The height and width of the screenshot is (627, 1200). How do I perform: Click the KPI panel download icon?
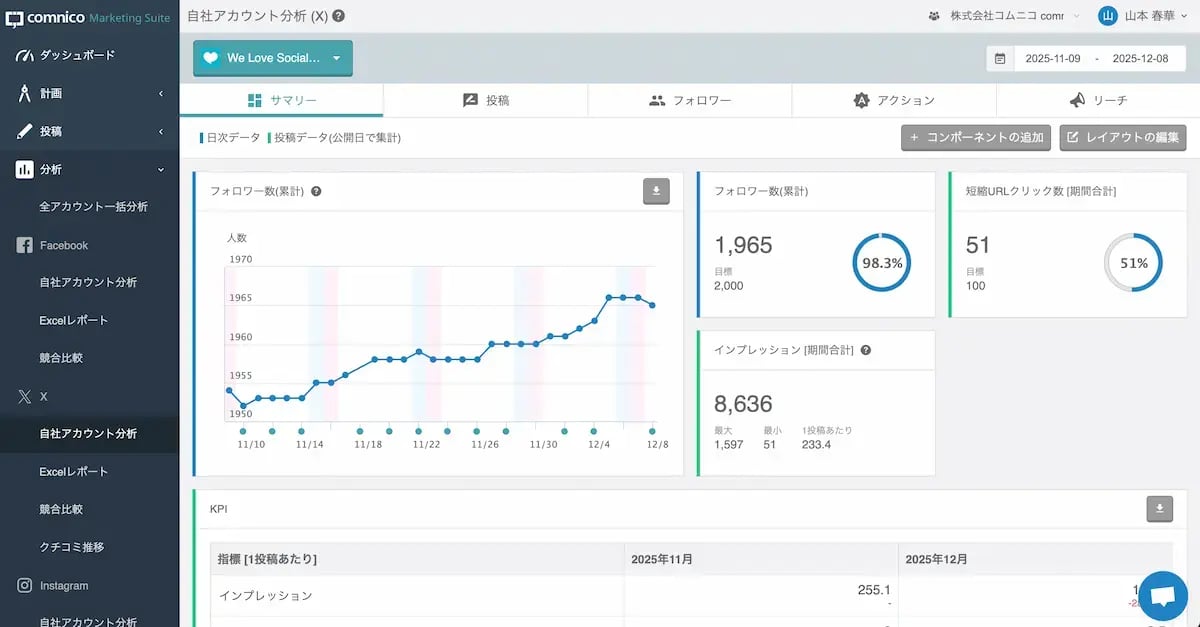pos(1159,509)
